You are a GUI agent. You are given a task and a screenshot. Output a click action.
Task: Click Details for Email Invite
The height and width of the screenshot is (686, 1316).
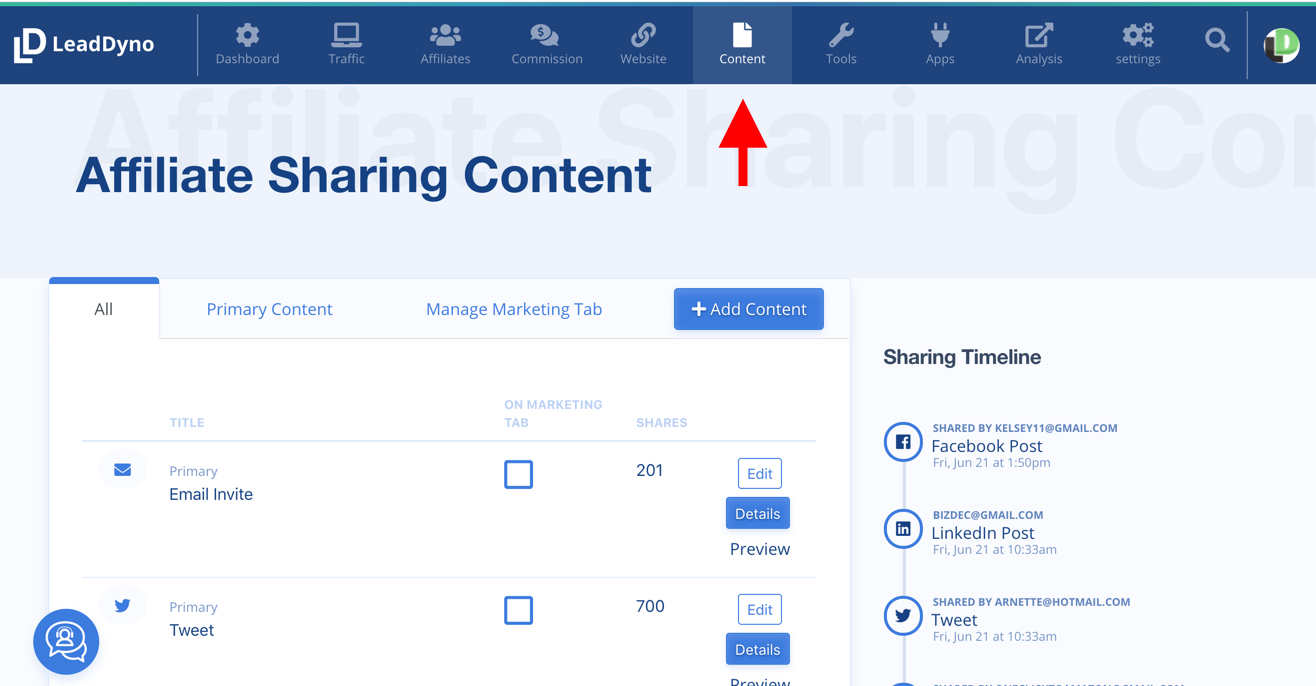coord(758,513)
